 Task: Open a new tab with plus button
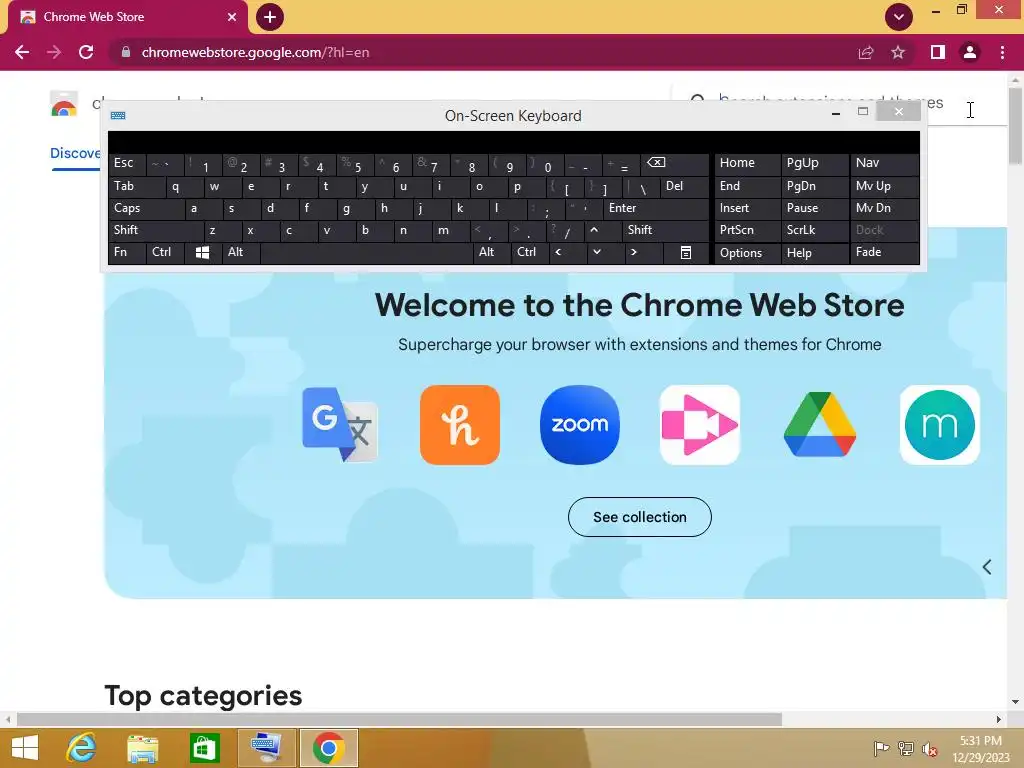[270, 17]
